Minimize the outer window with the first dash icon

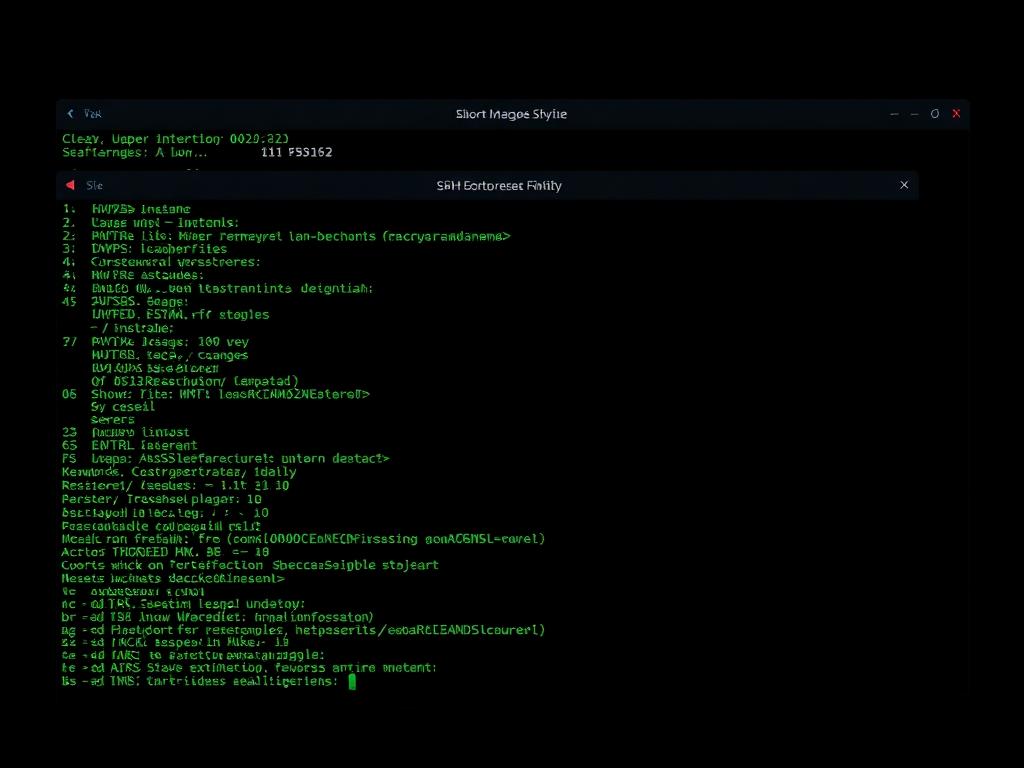[894, 114]
